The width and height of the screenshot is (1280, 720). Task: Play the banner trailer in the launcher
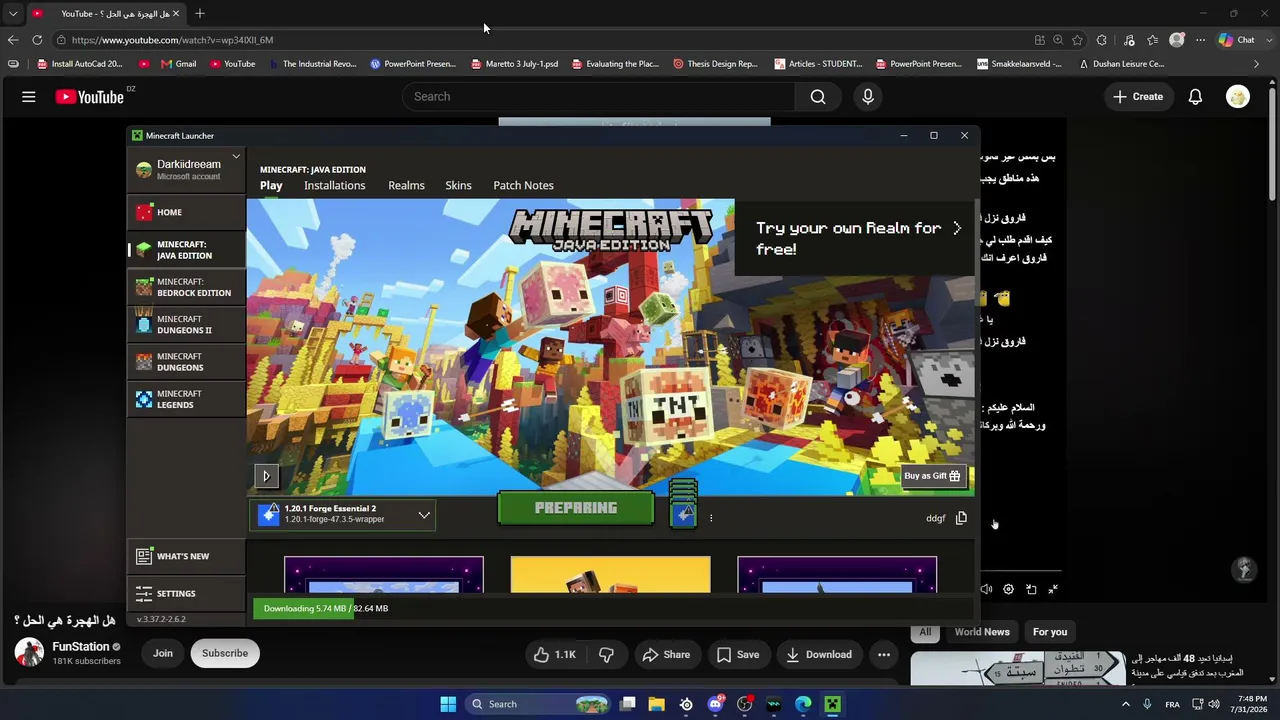[x=266, y=476]
